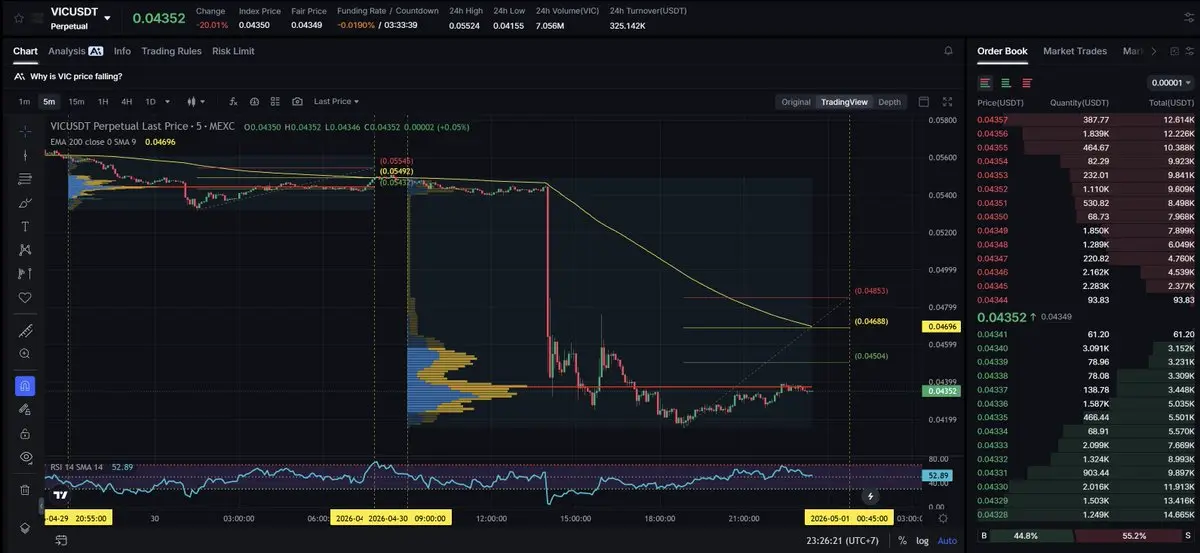Screen dimensions: 1200x553
Task: Switch to the Chart tab
Action: tap(25, 51)
